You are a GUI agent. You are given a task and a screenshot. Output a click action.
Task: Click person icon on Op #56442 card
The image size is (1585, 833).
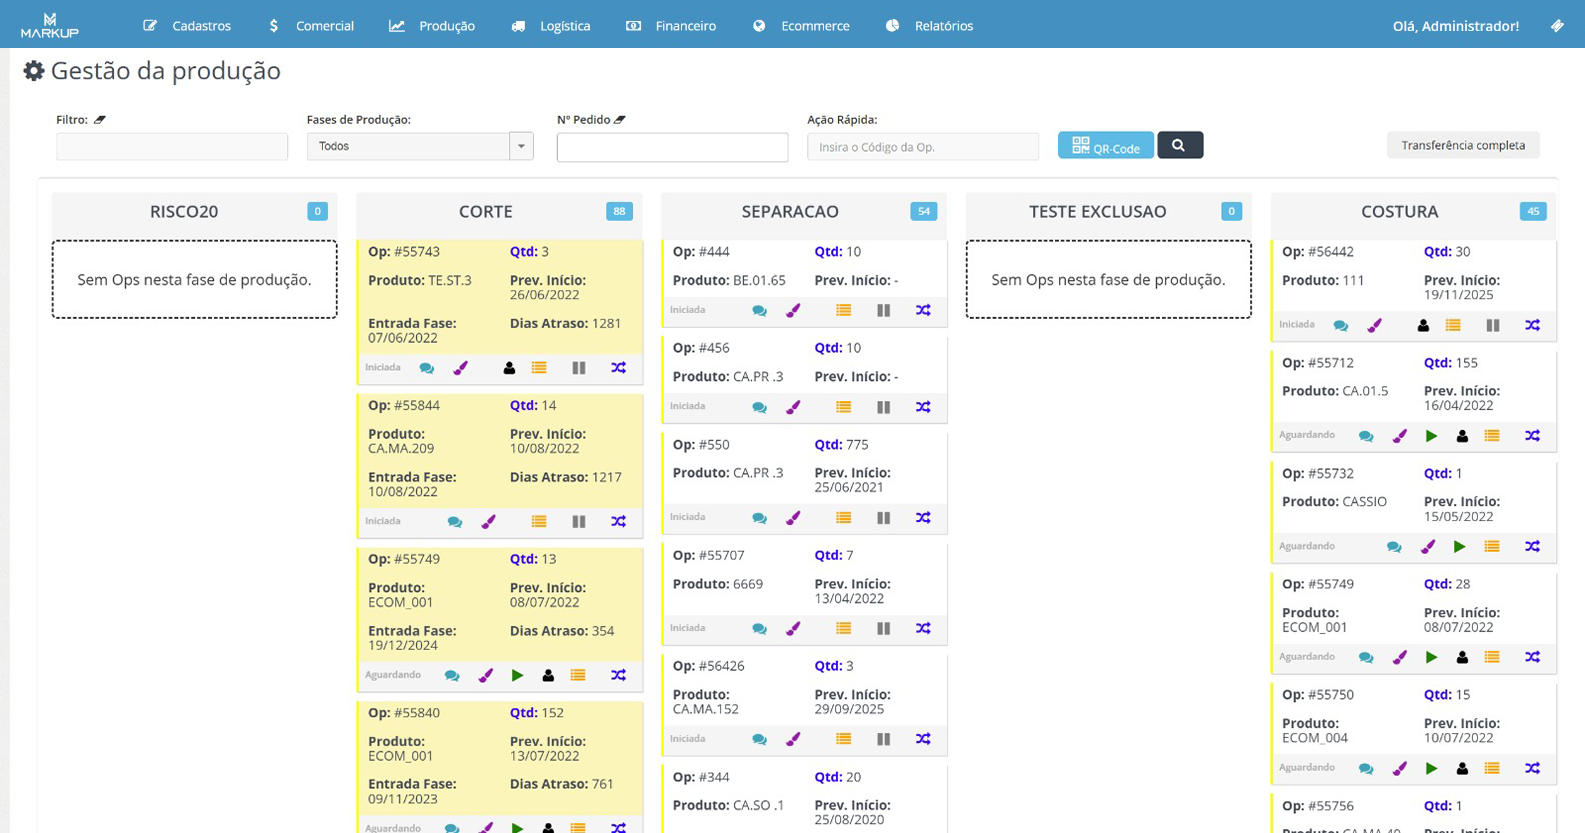click(x=1423, y=326)
